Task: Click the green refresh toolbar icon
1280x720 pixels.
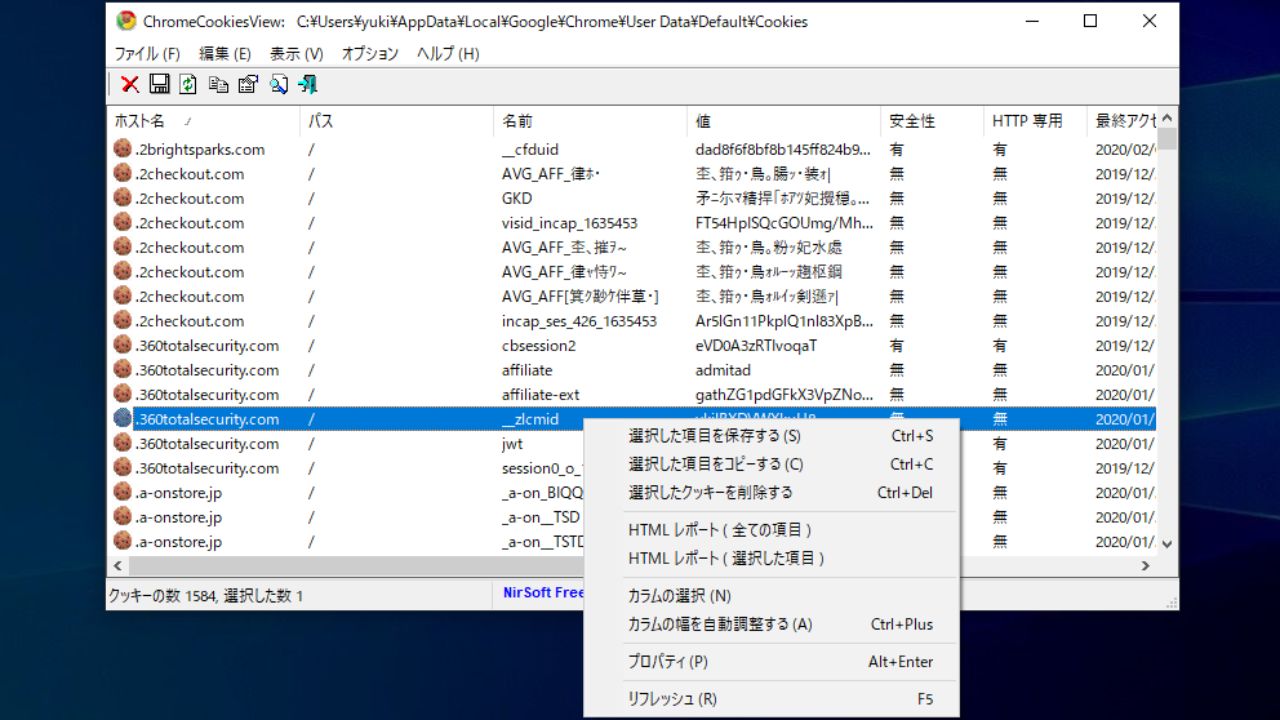Action: (x=188, y=85)
